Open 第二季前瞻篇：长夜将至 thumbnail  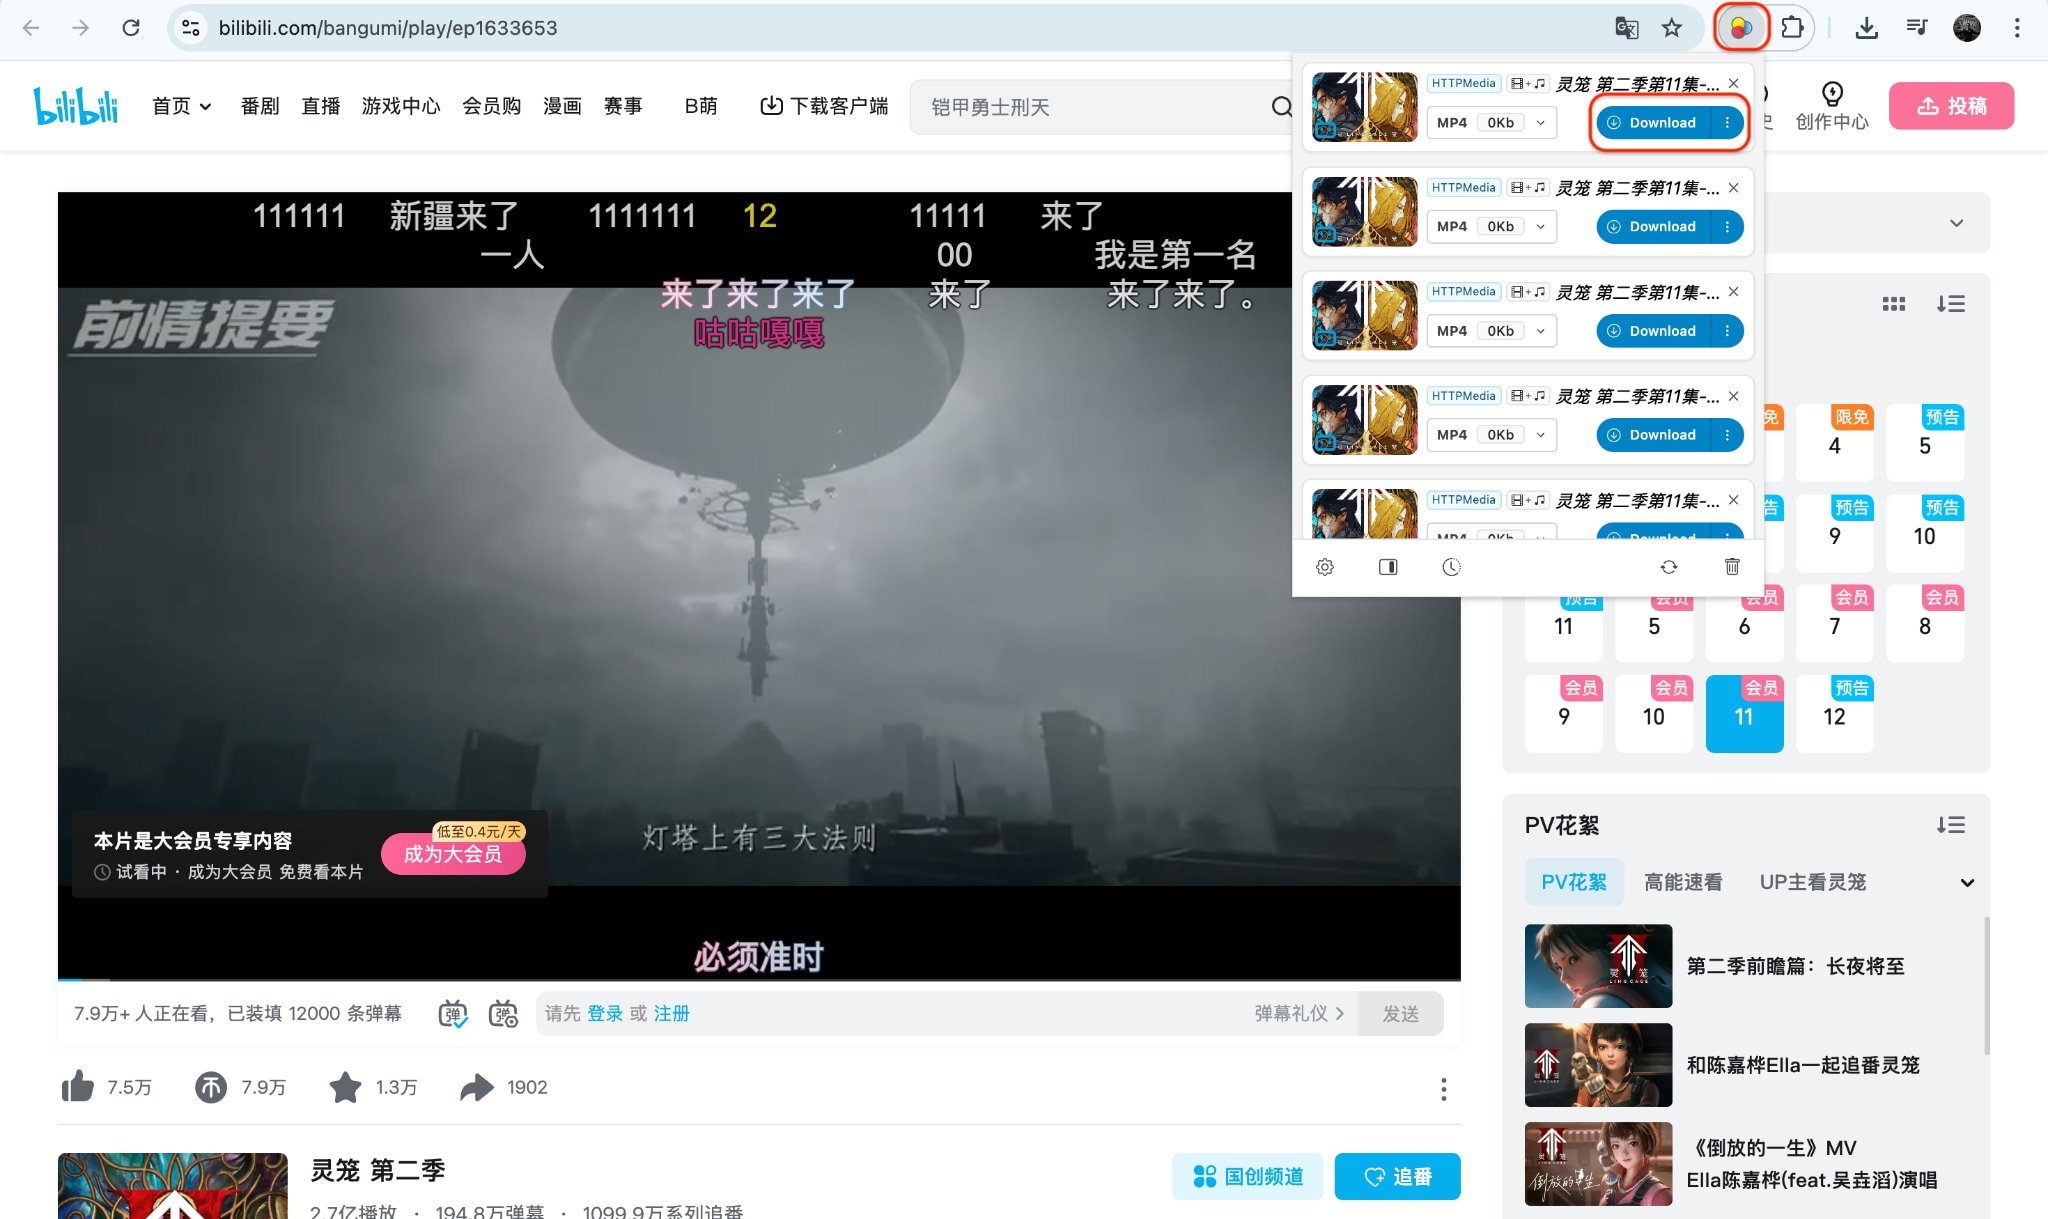point(1598,966)
